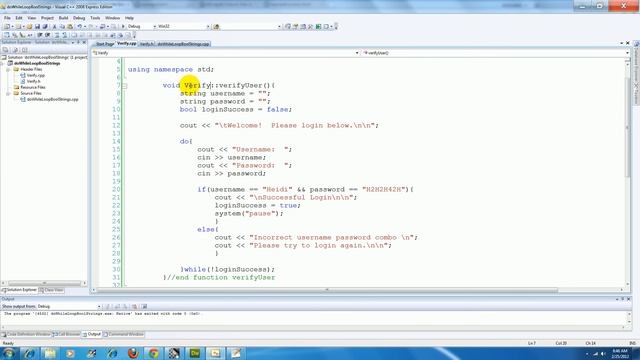The width and height of the screenshot is (640, 360).
Task: Switch to Solution Explorer bottom tab
Action: coord(19,290)
